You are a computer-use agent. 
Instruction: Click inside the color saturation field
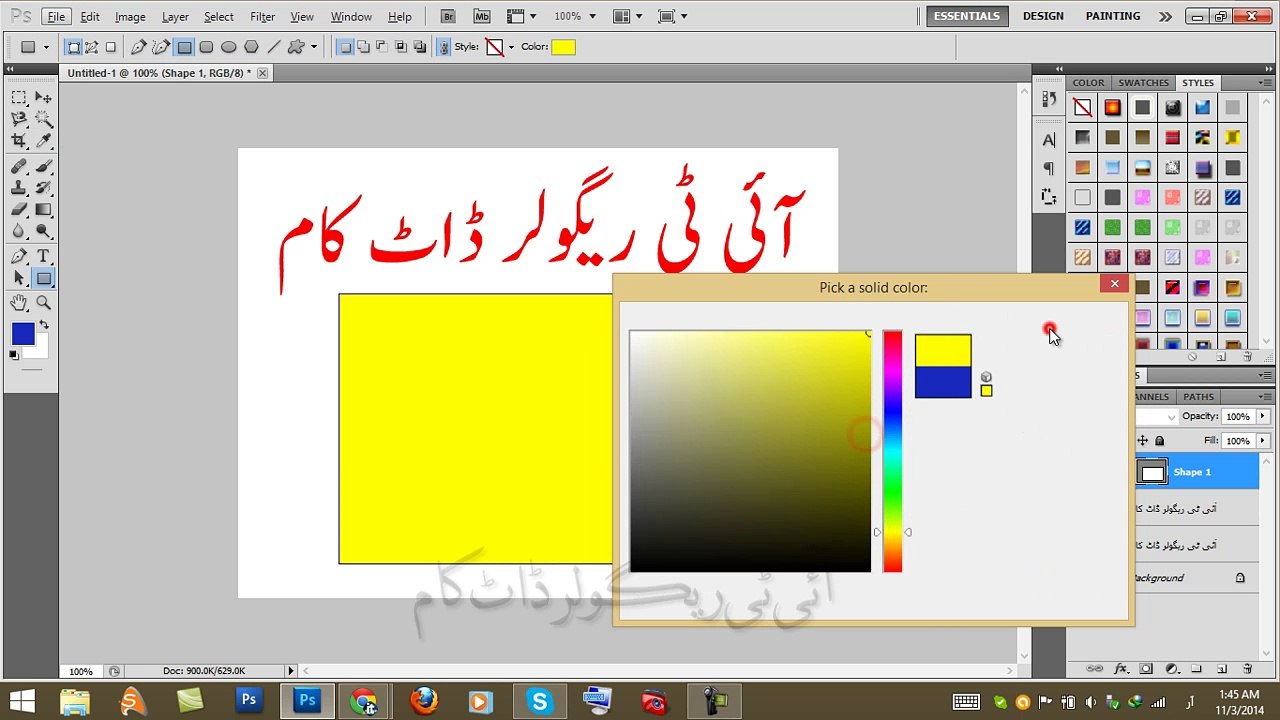coord(750,451)
